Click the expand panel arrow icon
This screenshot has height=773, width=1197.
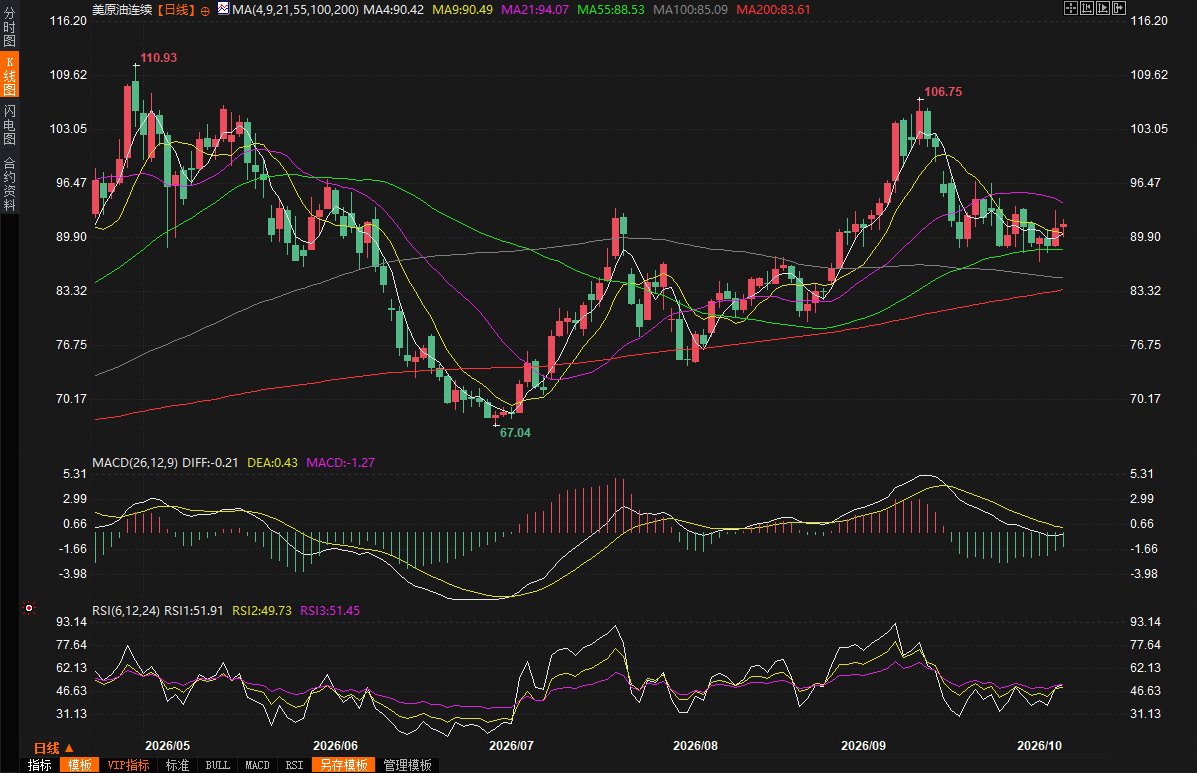pyautogui.click(x=1119, y=8)
